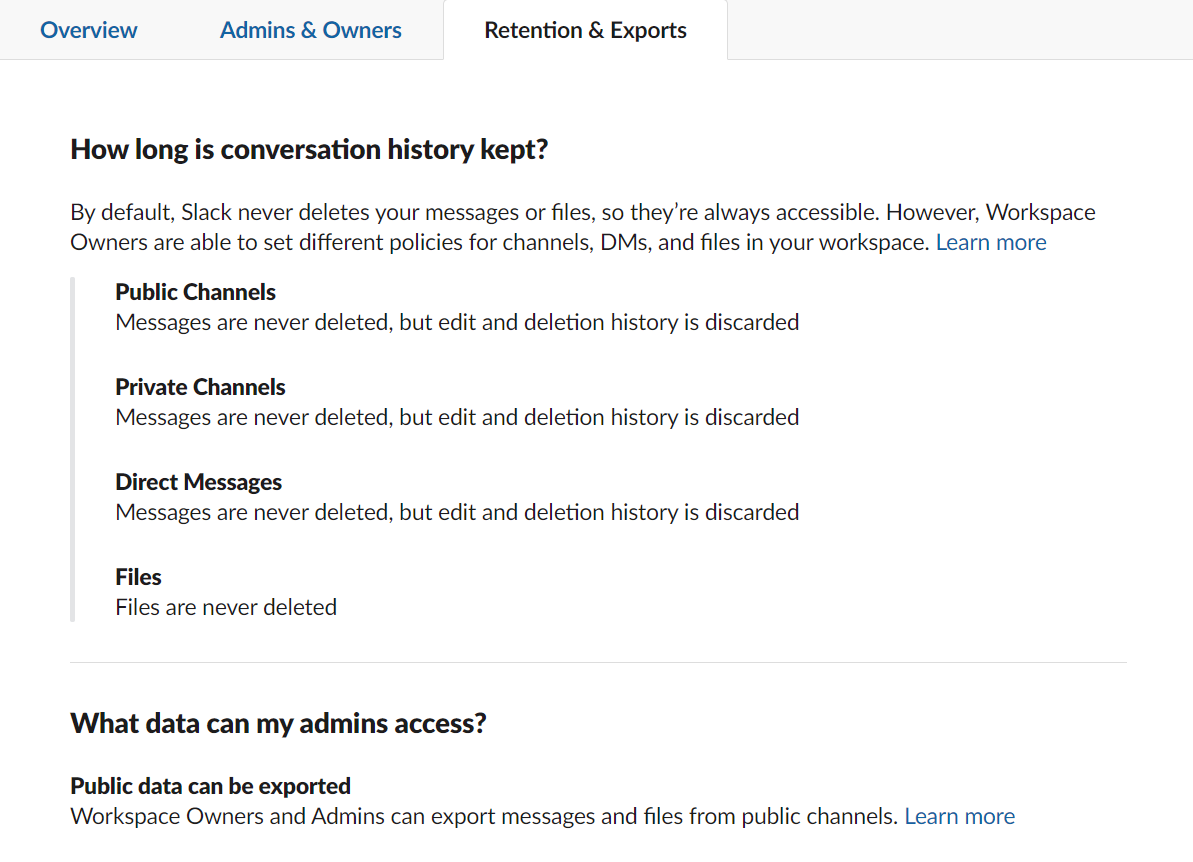The height and width of the screenshot is (862, 1193).
Task: Click the Direct Messages policy title
Action: 199,482
